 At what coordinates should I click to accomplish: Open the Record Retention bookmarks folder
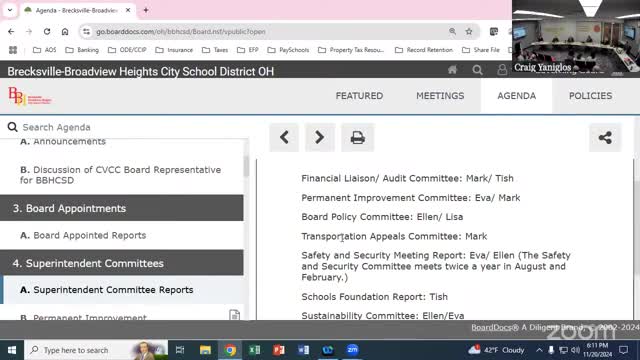pyautogui.click(x=424, y=50)
